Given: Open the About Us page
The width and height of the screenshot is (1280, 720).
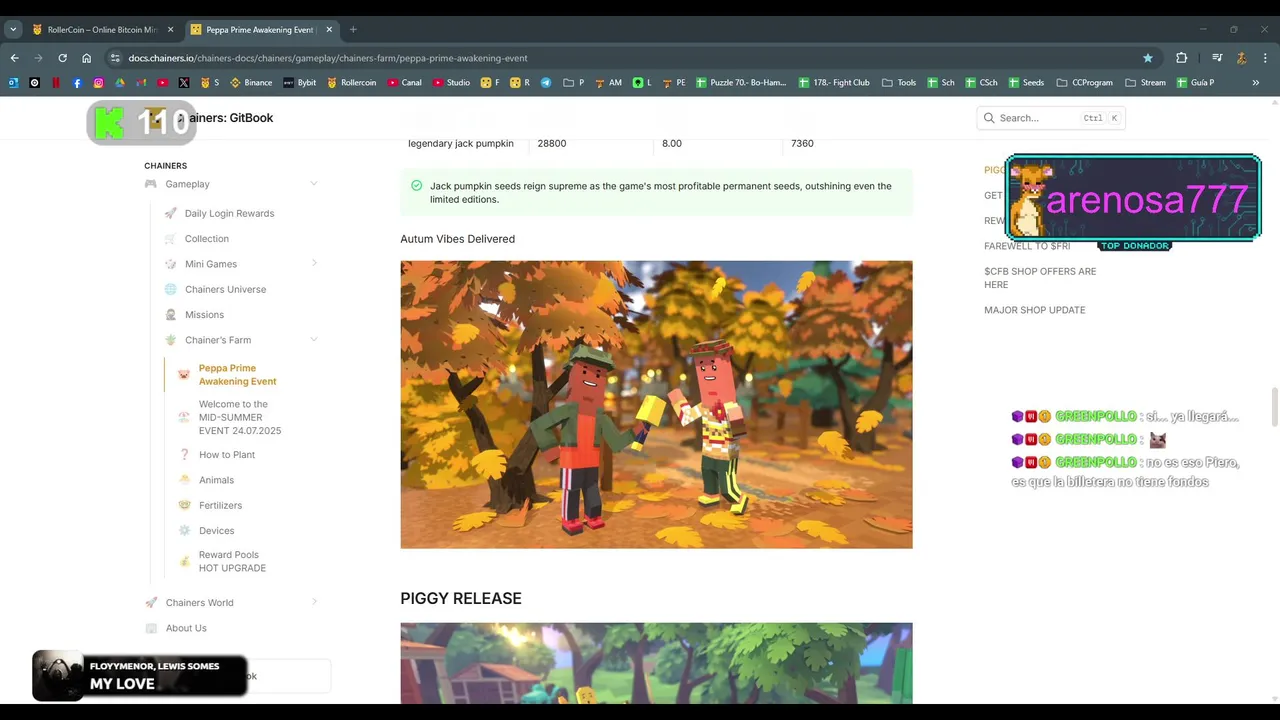Looking at the screenshot, I should click(186, 628).
